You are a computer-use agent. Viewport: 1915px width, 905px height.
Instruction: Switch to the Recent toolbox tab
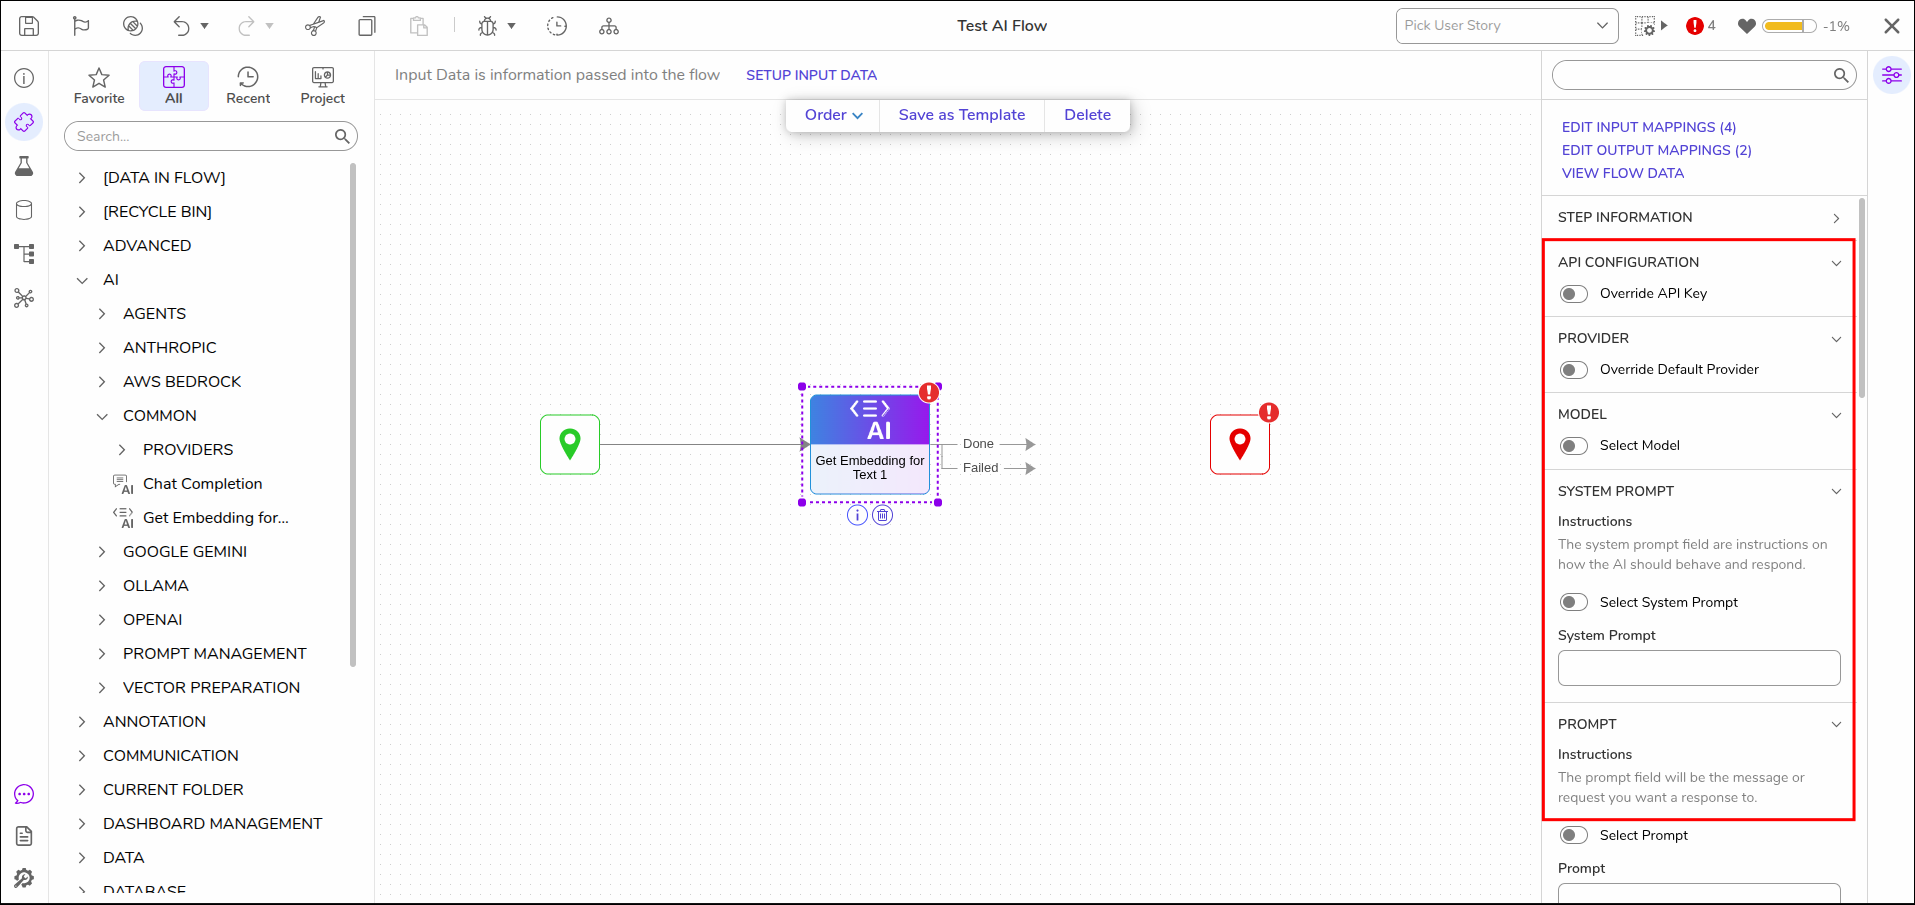coord(248,85)
